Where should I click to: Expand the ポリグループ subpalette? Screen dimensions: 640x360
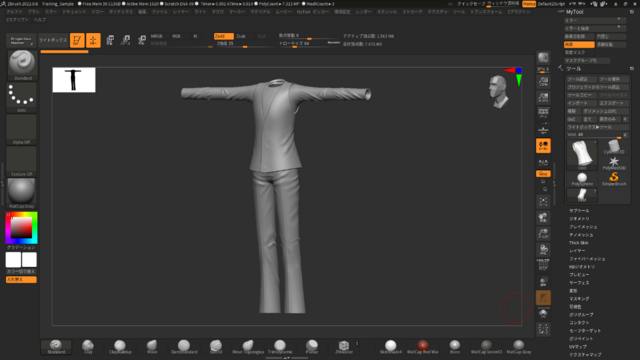tap(581, 315)
